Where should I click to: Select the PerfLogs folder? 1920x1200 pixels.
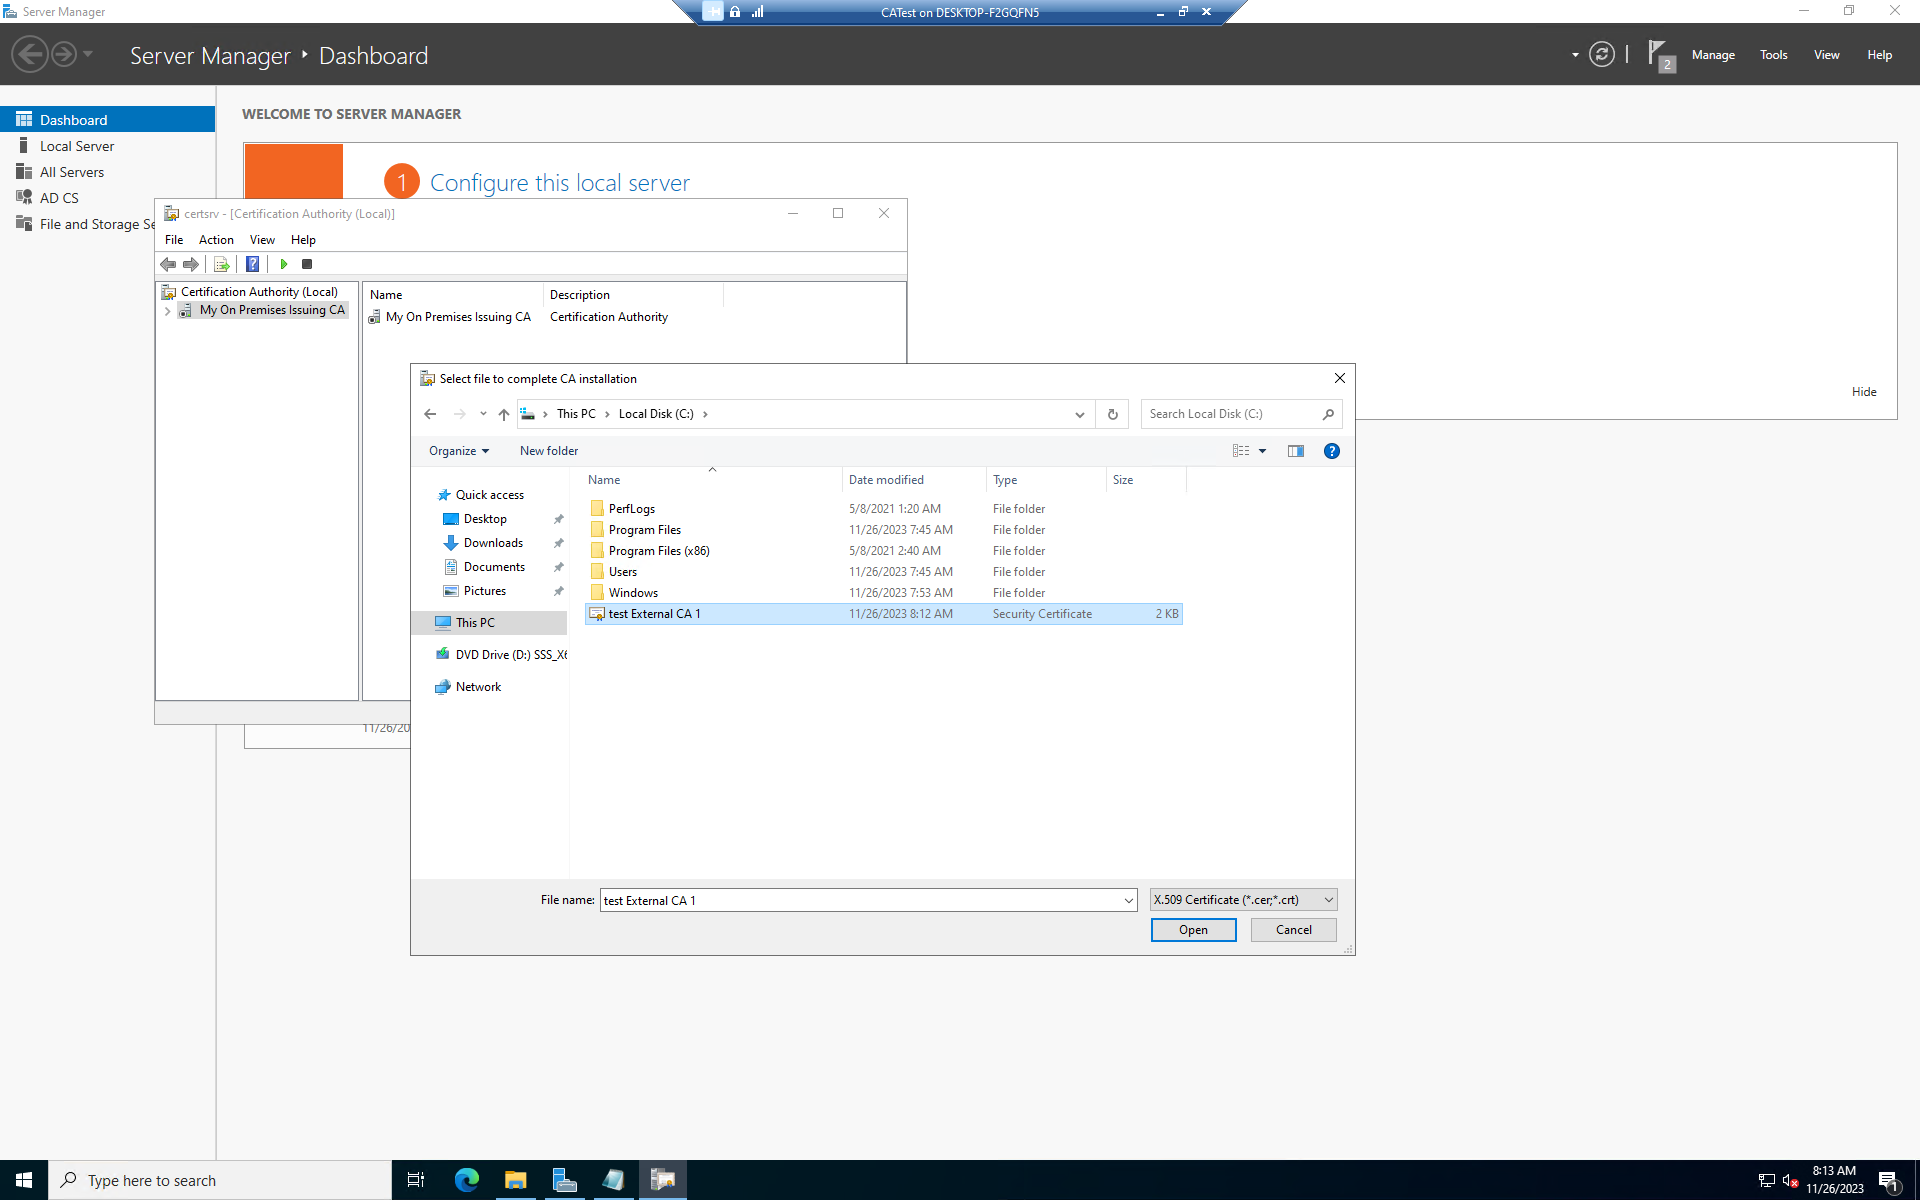(x=631, y=509)
